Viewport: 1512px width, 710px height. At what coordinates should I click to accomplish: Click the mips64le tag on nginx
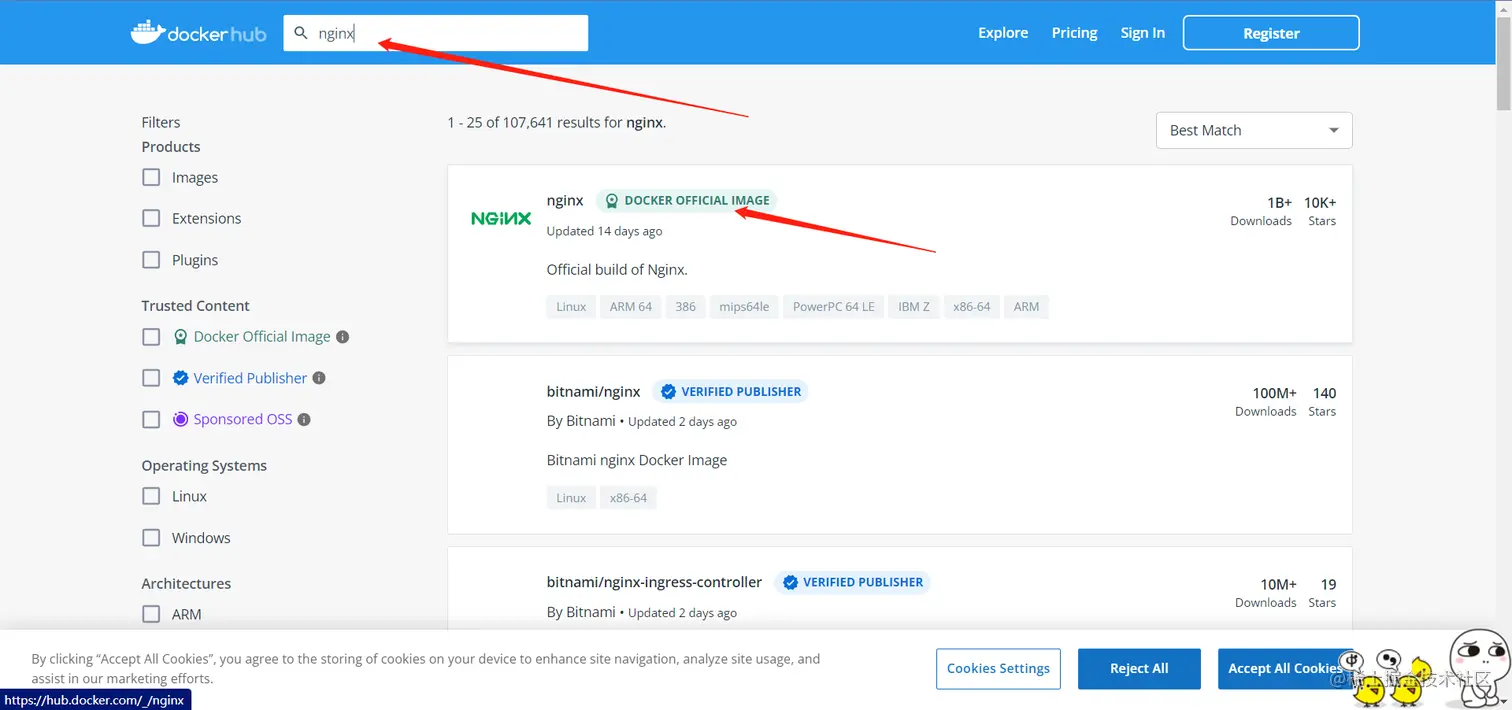click(x=744, y=307)
